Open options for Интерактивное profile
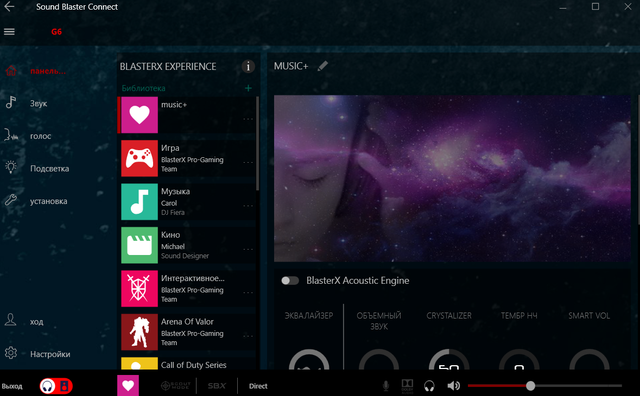Screen dimensions: 640x396 point(248,293)
